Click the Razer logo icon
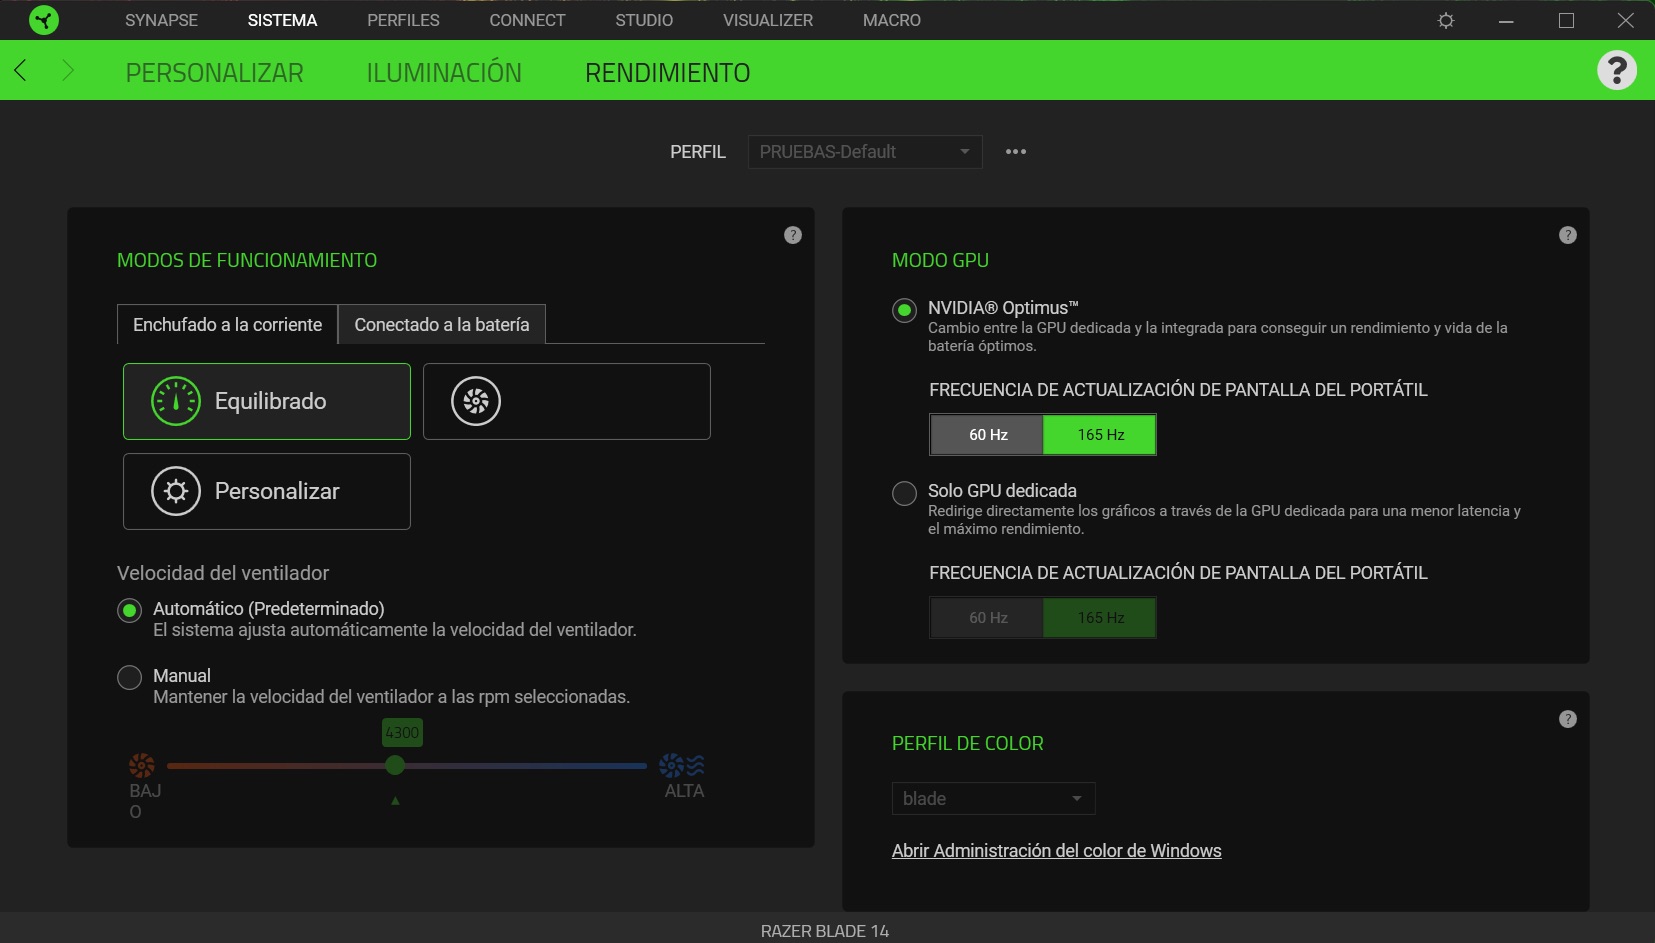The width and height of the screenshot is (1655, 943). coord(44,20)
